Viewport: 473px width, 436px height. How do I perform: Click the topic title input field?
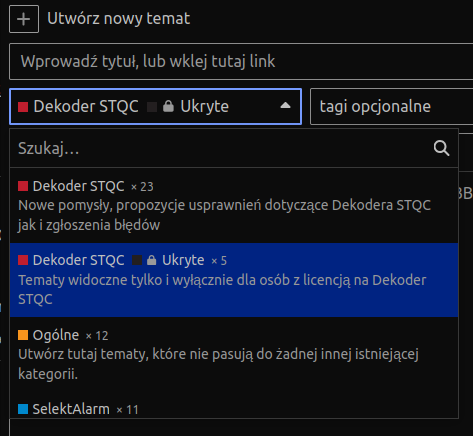241,61
